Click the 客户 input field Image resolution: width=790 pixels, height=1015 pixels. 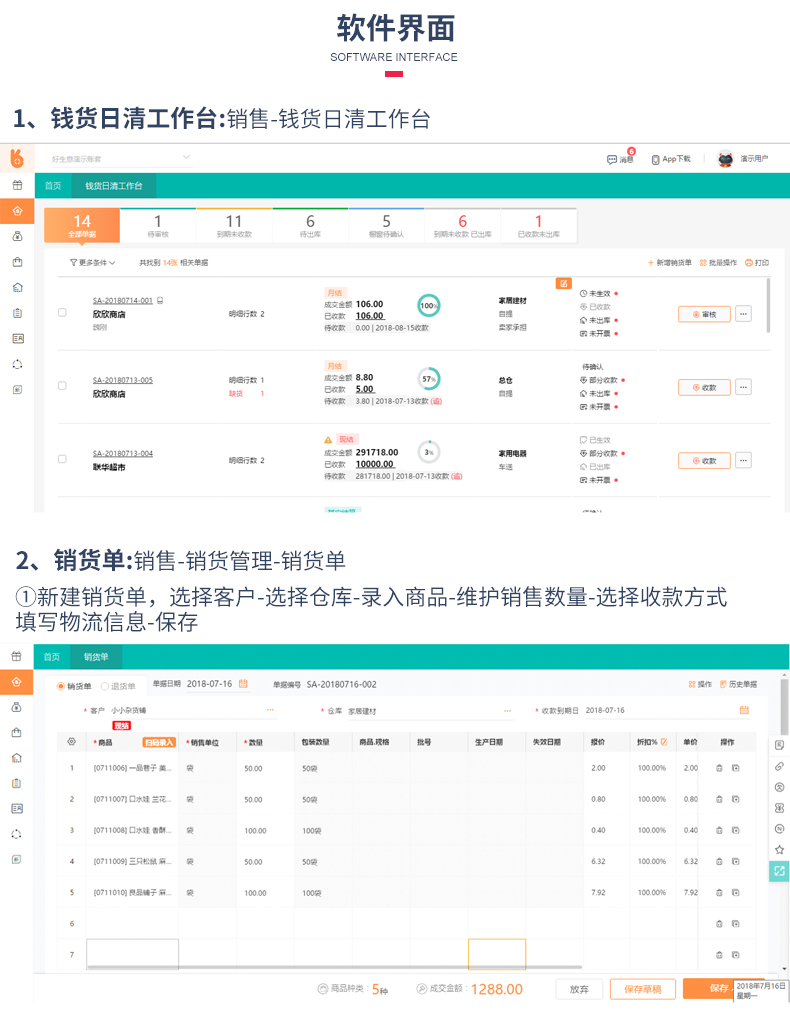(190, 711)
